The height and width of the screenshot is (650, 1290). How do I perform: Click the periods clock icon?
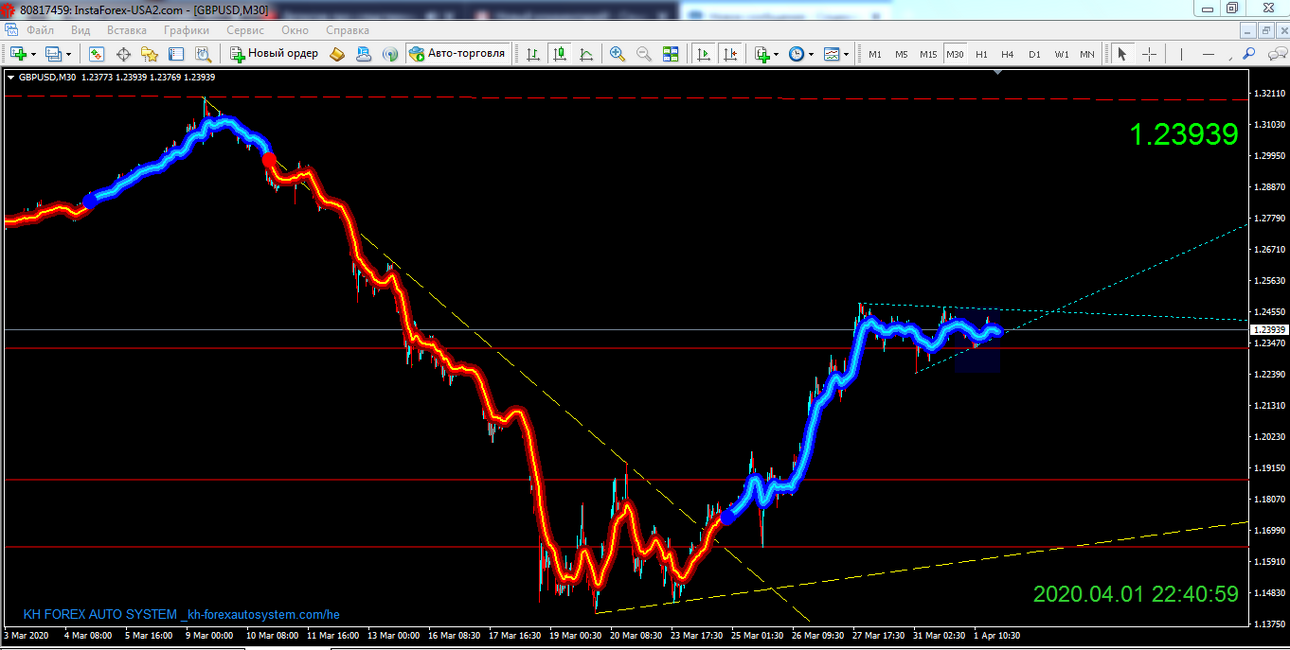click(x=797, y=54)
